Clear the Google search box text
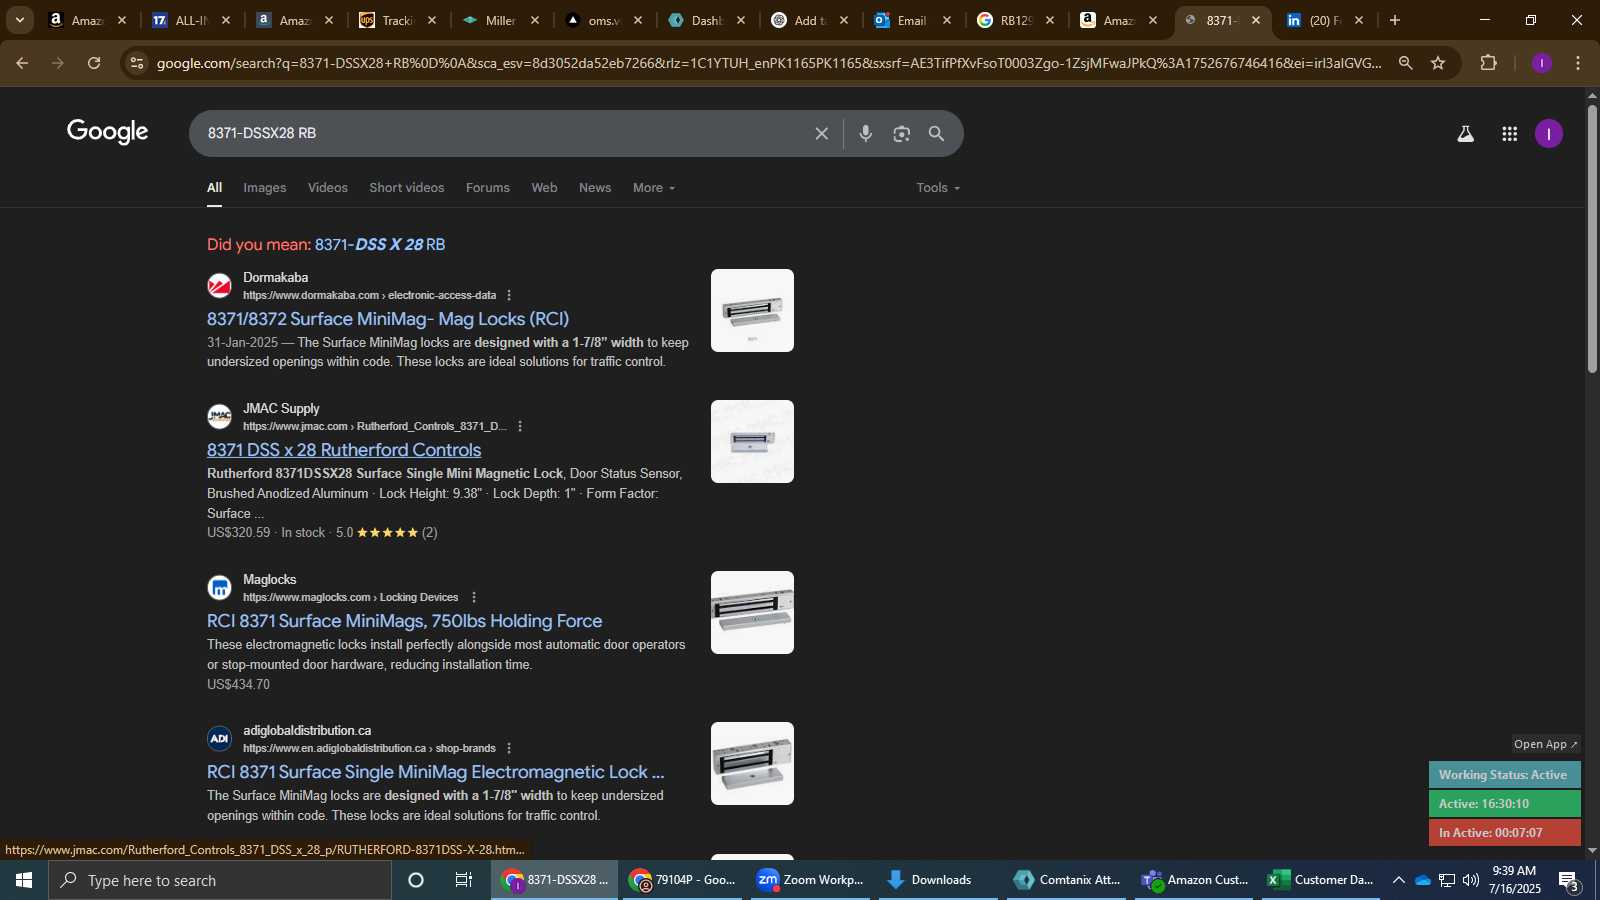Screen dimensions: 1600x900 click(821, 133)
